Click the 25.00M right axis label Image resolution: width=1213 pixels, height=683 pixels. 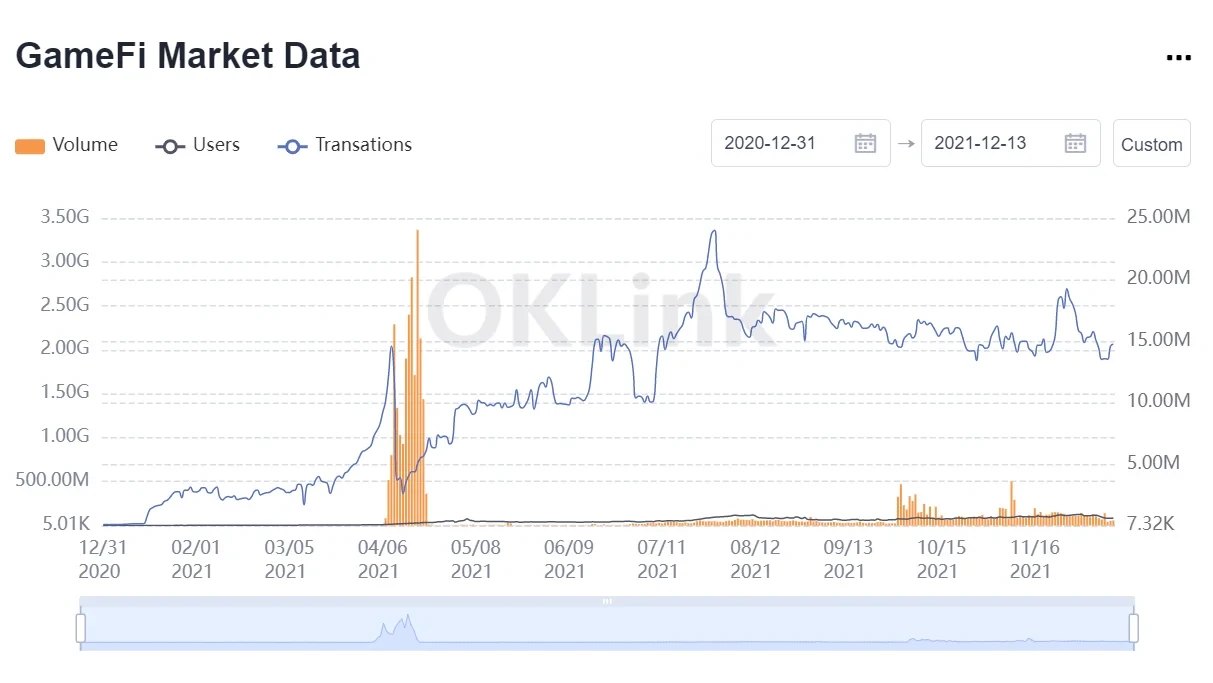coord(1158,217)
